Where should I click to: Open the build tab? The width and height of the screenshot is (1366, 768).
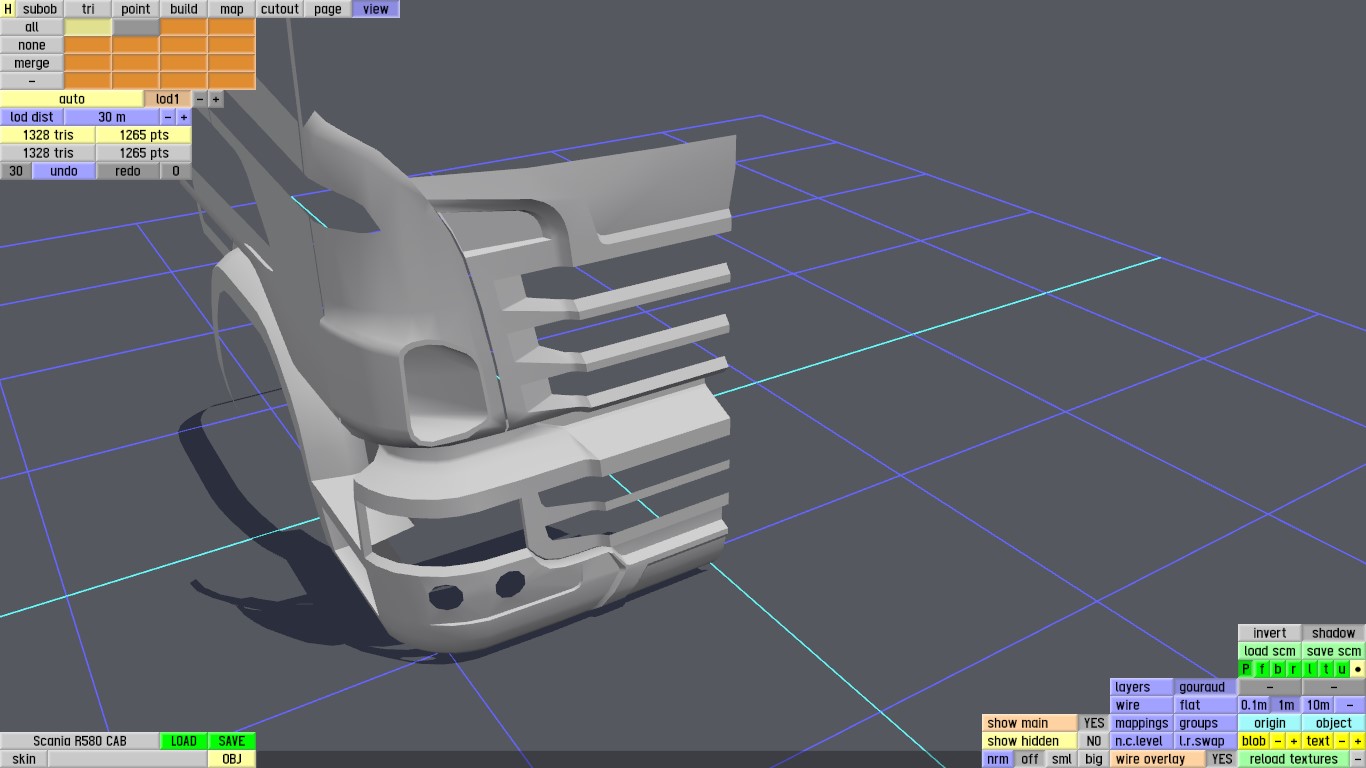point(184,9)
